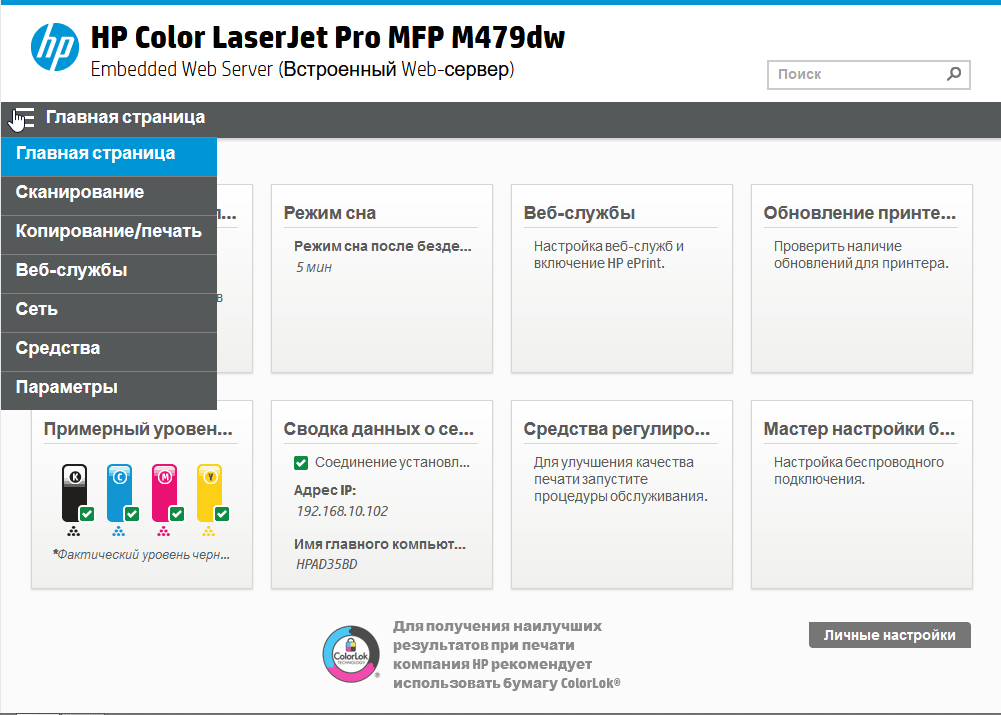1001x715 pixels.
Task: Click the Embedded Web Server subtitle
Action: click(302, 69)
